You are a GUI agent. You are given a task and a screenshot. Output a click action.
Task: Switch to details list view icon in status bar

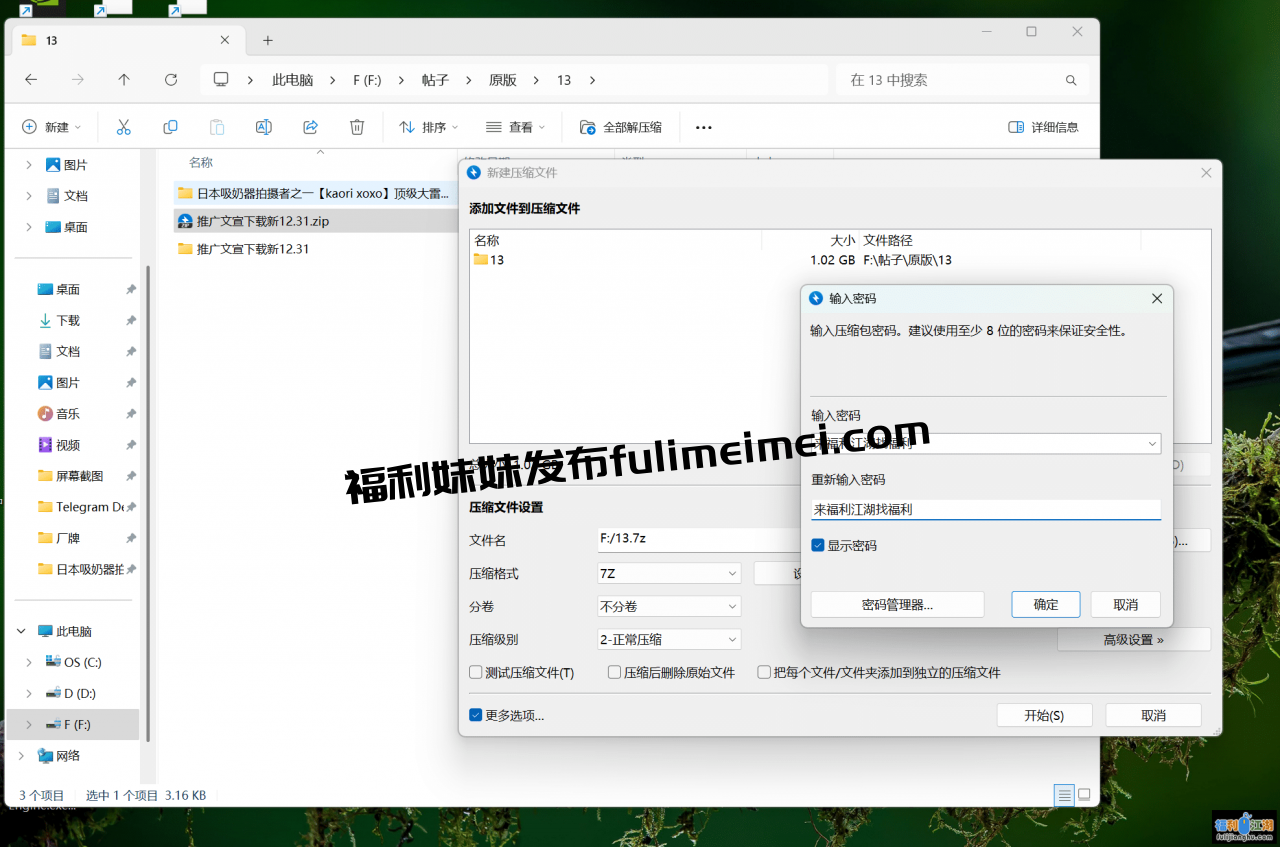pyautogui.click(x=1064, y=795)
